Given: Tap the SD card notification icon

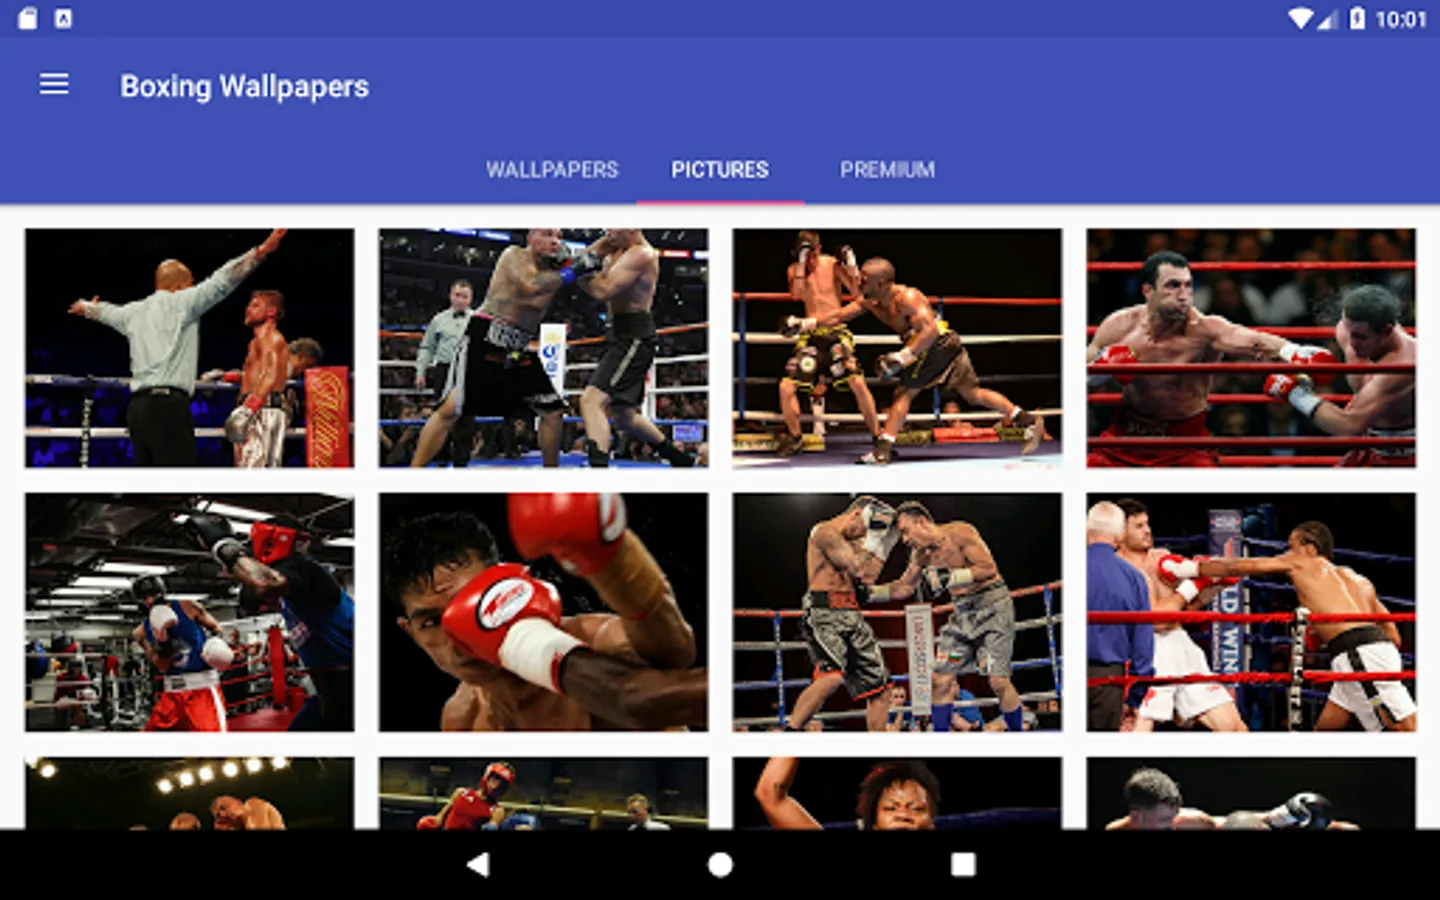Looking at the screenshot, I should (28, 18).
